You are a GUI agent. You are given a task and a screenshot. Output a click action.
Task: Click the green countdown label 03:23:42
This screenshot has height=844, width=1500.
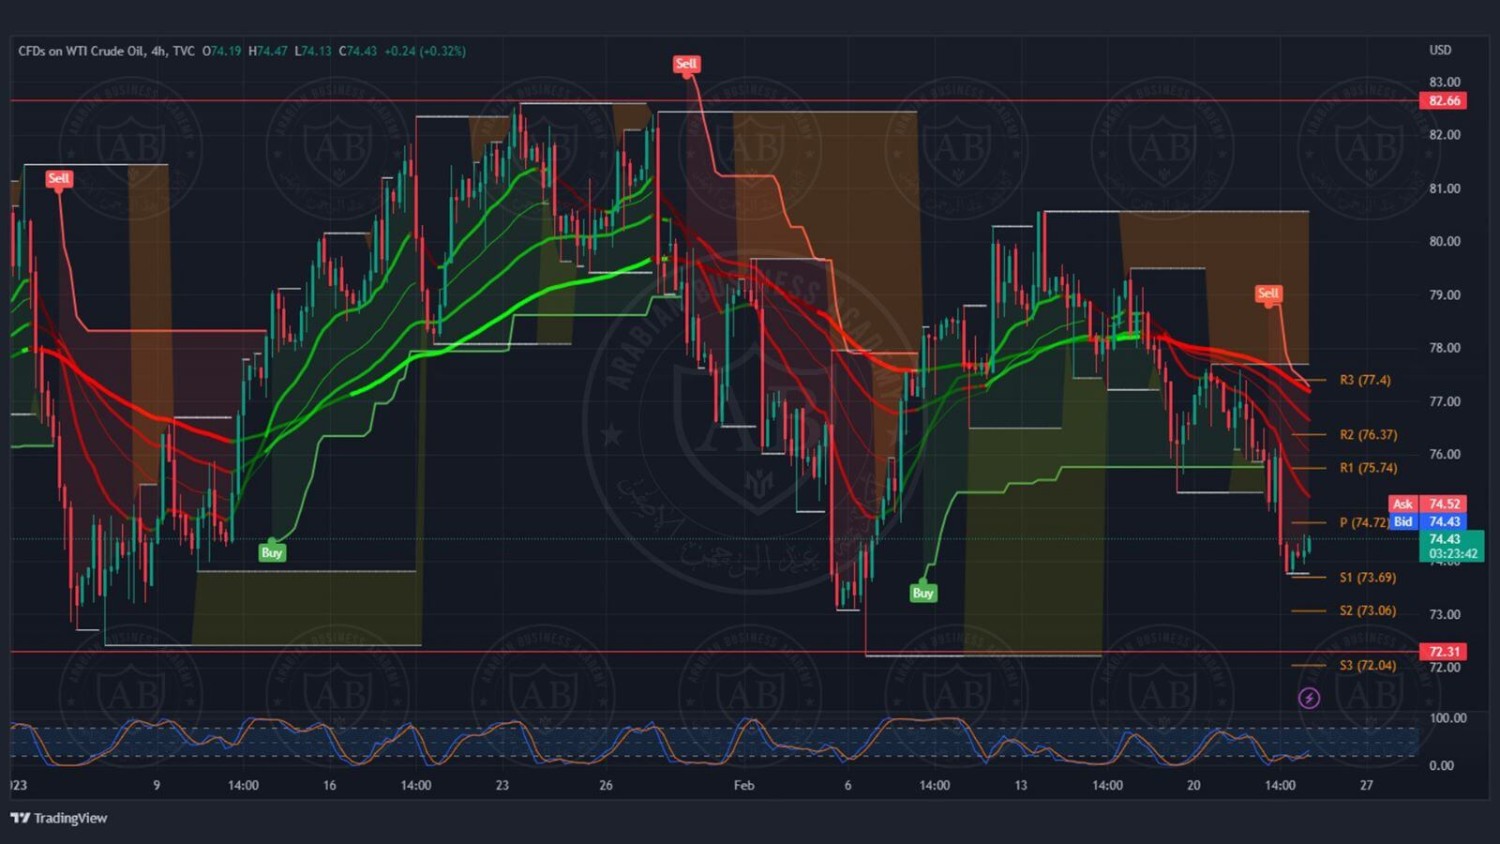click(1452, 554)
